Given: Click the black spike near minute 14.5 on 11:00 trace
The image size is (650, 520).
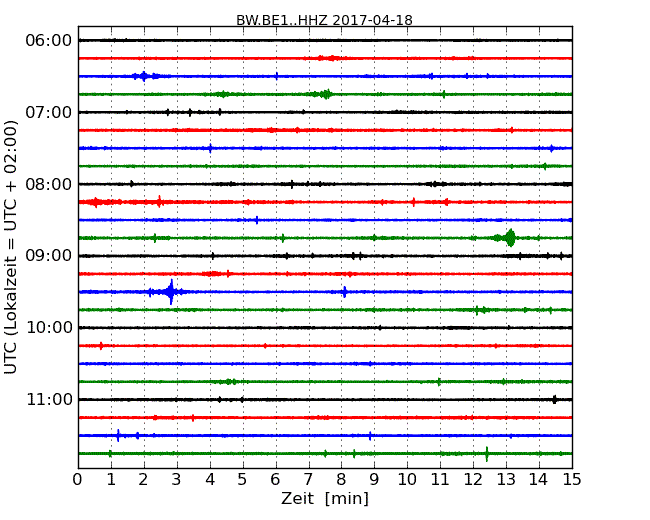Looking at the screenshot, I should [x=555, y=400].
